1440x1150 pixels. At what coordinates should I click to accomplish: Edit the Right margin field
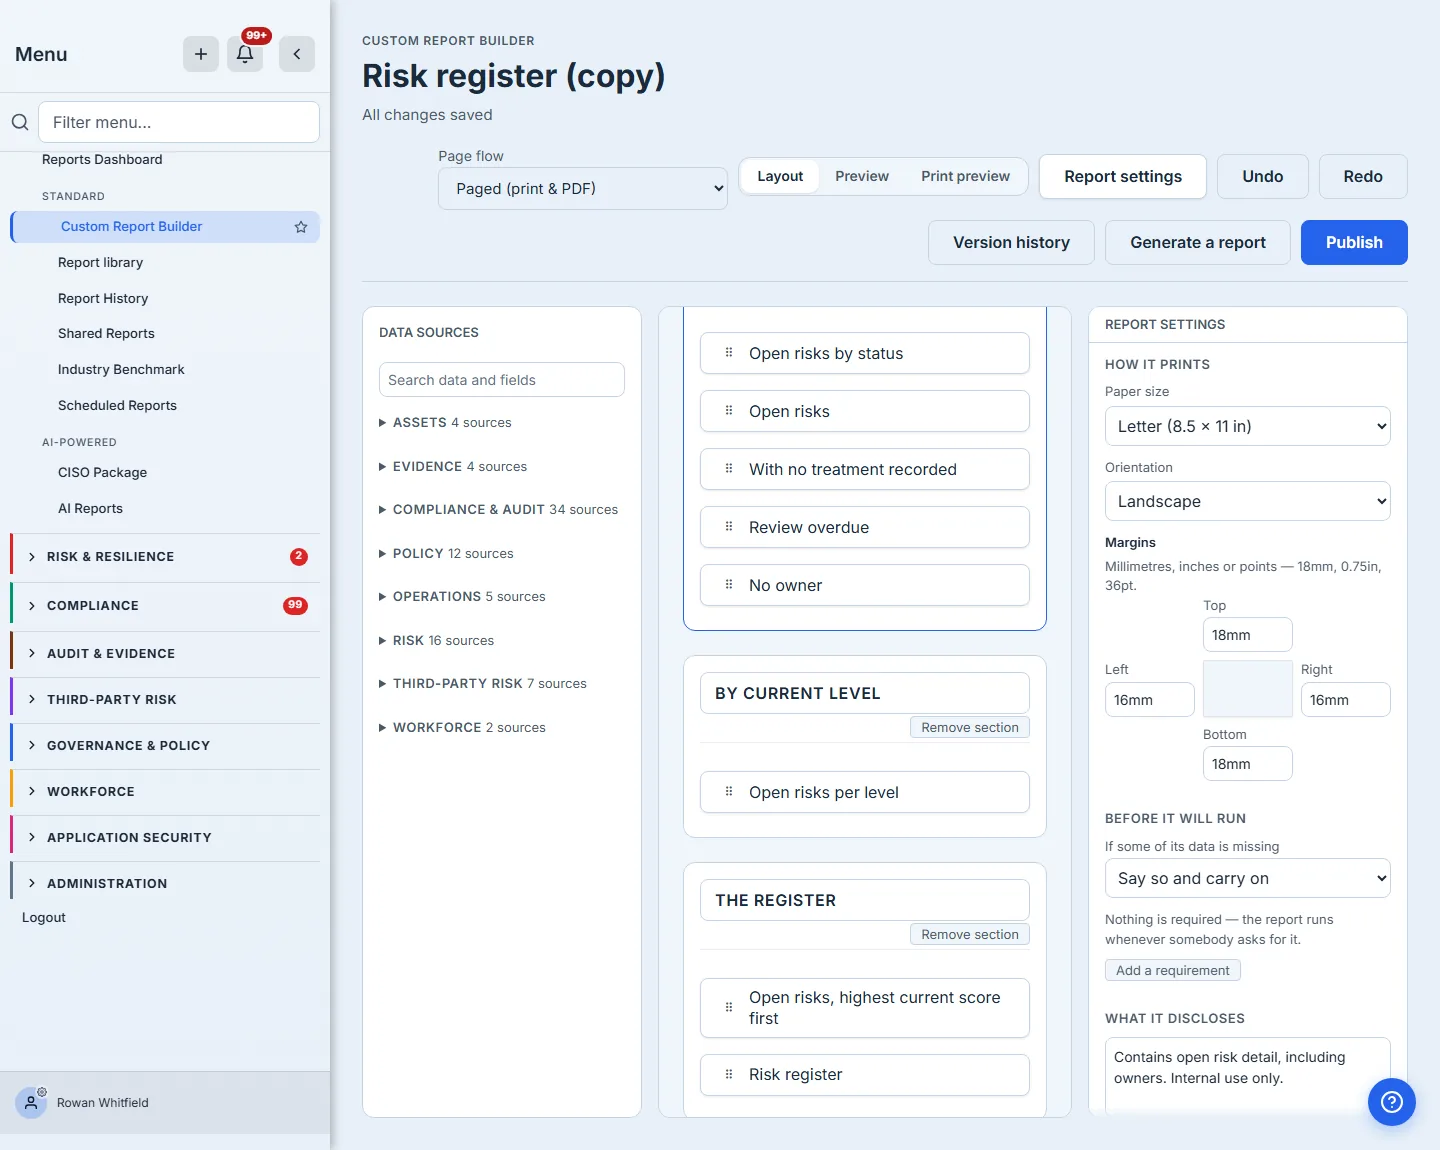click(x=1346, y=700)
